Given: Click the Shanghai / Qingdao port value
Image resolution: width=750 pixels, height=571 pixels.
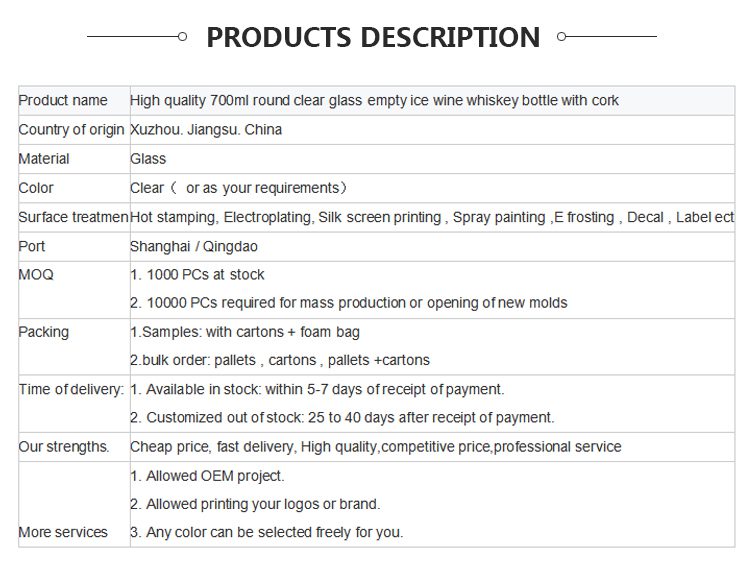Looking at the screenshot, I should 187,246.
